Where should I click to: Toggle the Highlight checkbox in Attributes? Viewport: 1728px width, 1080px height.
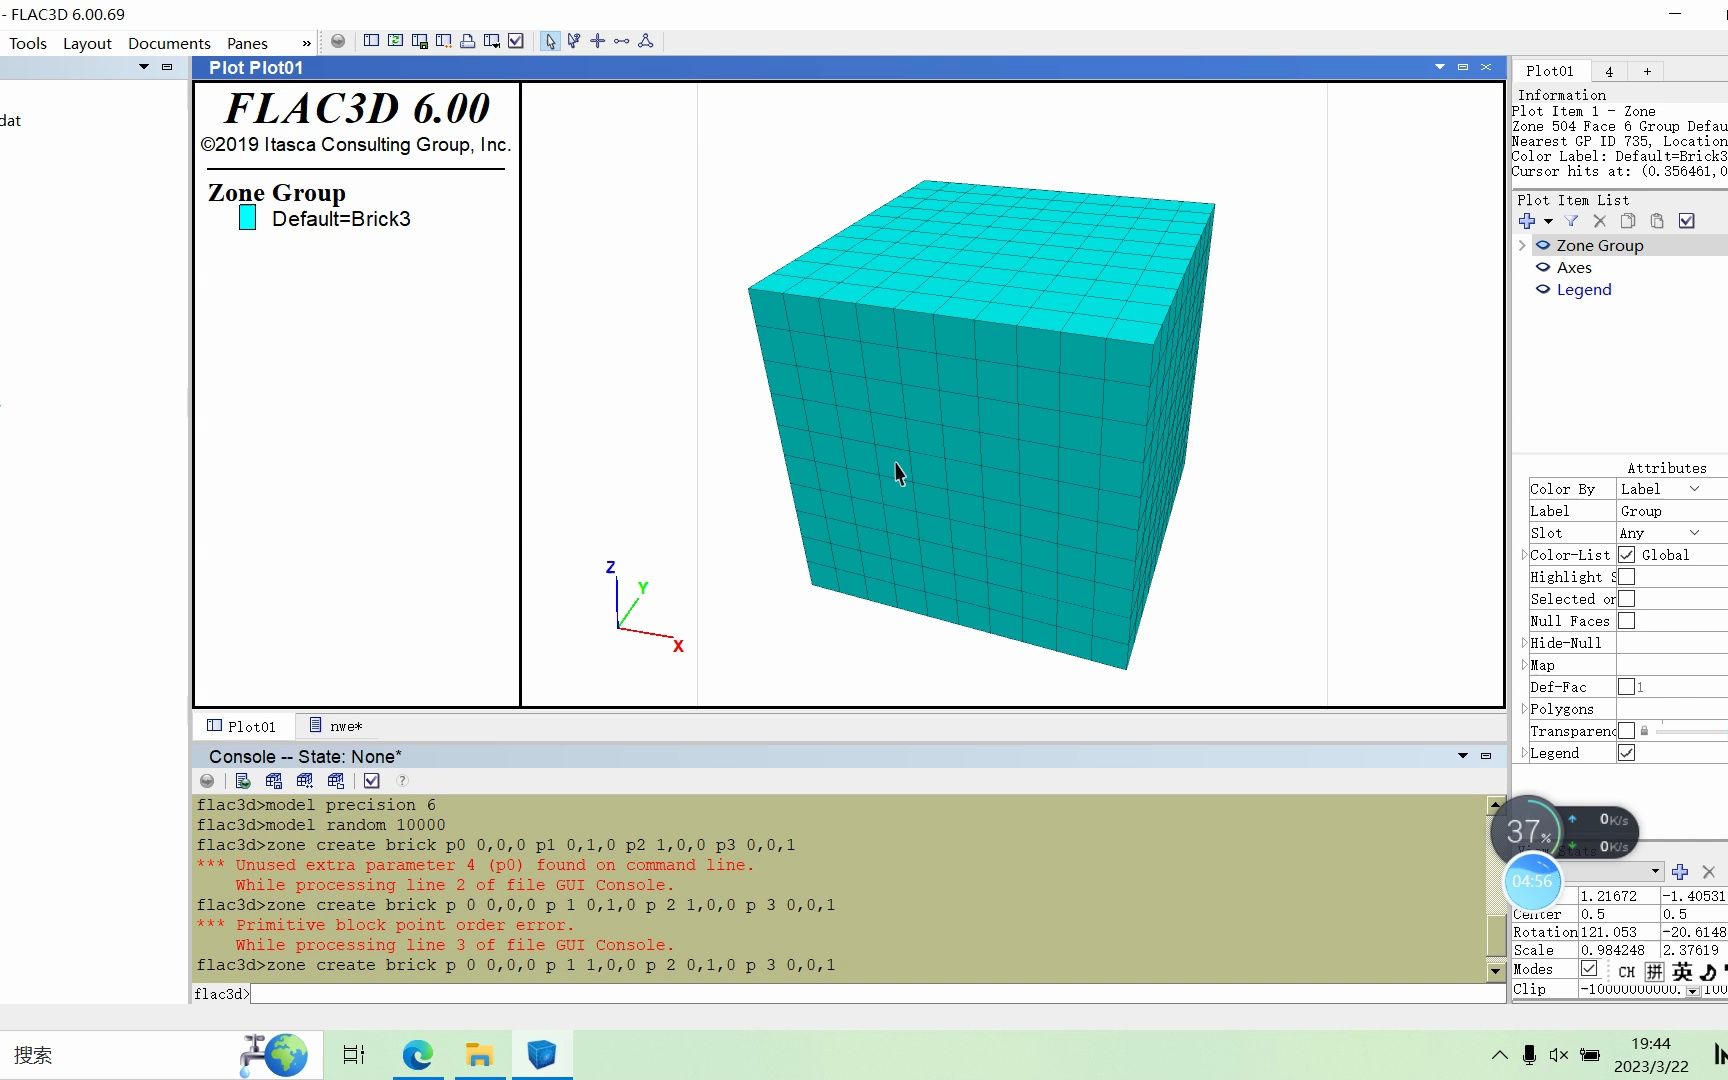[1627, 577]
